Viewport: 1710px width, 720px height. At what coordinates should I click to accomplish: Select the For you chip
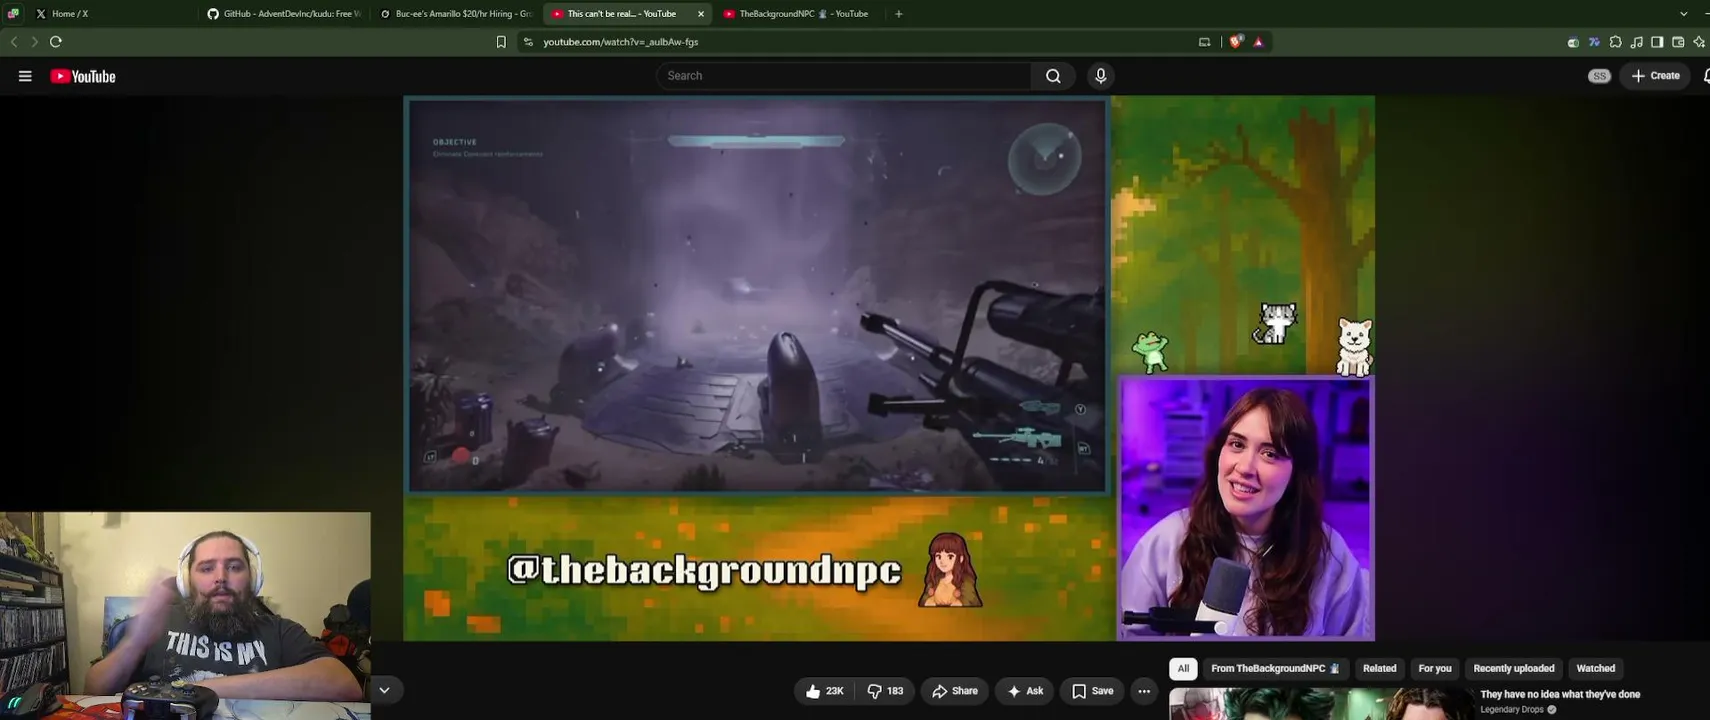[x=1435, y=668]
